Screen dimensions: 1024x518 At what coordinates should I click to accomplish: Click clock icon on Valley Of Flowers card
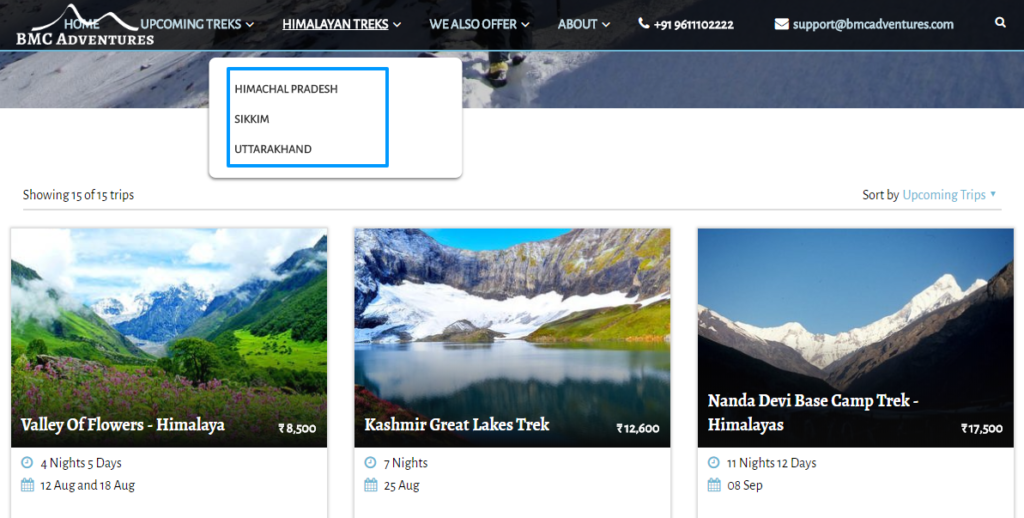27,463
